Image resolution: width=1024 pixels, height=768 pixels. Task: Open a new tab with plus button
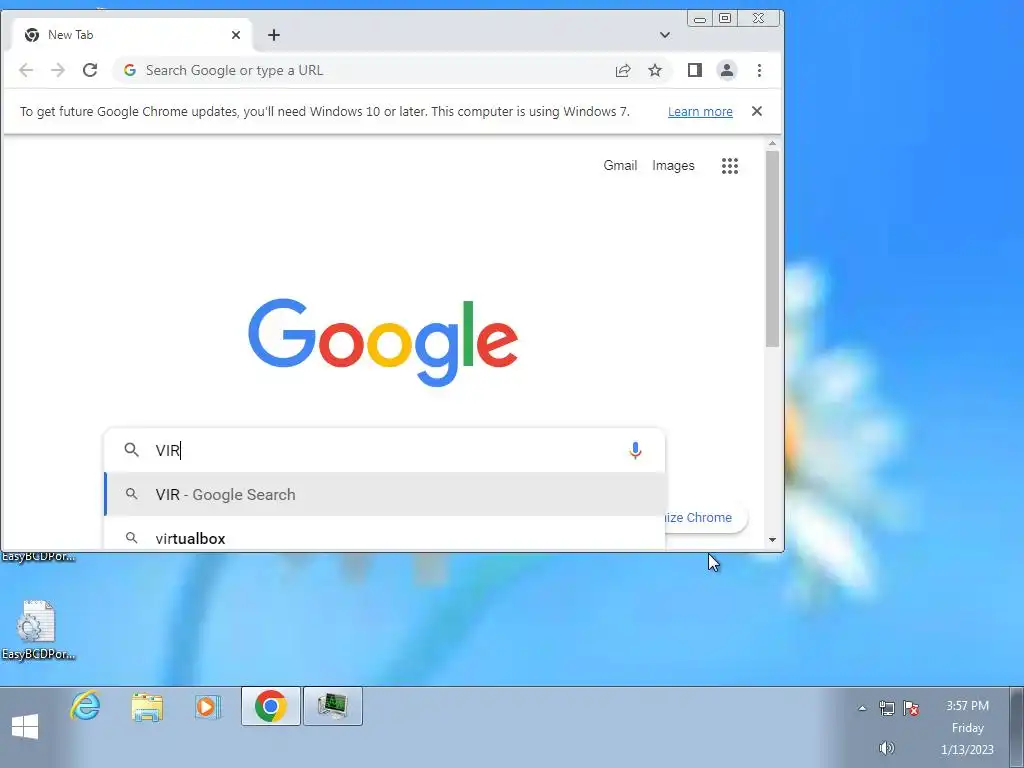[x=274, y=35]
